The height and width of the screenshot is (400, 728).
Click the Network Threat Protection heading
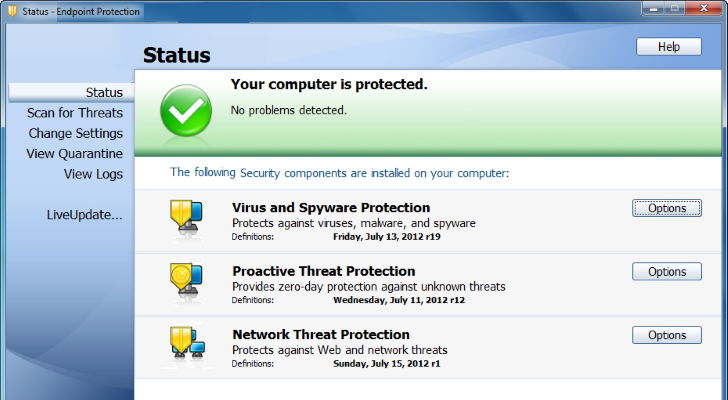pyautogui.click(x=321, y=334)
